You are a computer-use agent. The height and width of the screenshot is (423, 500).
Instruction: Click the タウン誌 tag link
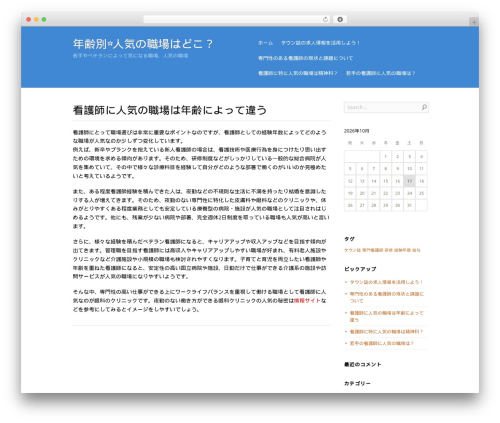pos(352,250)
